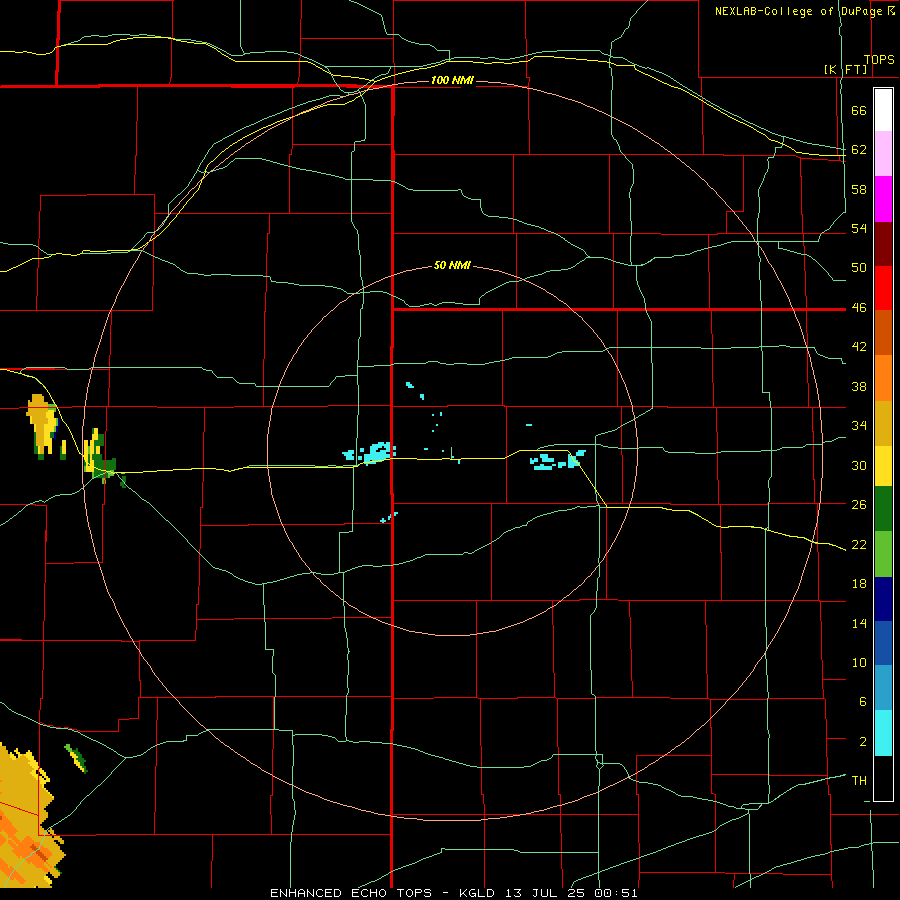This screenshot has width=900, height=900.
Task: Choose the dark green legend band
Action: 883,509
